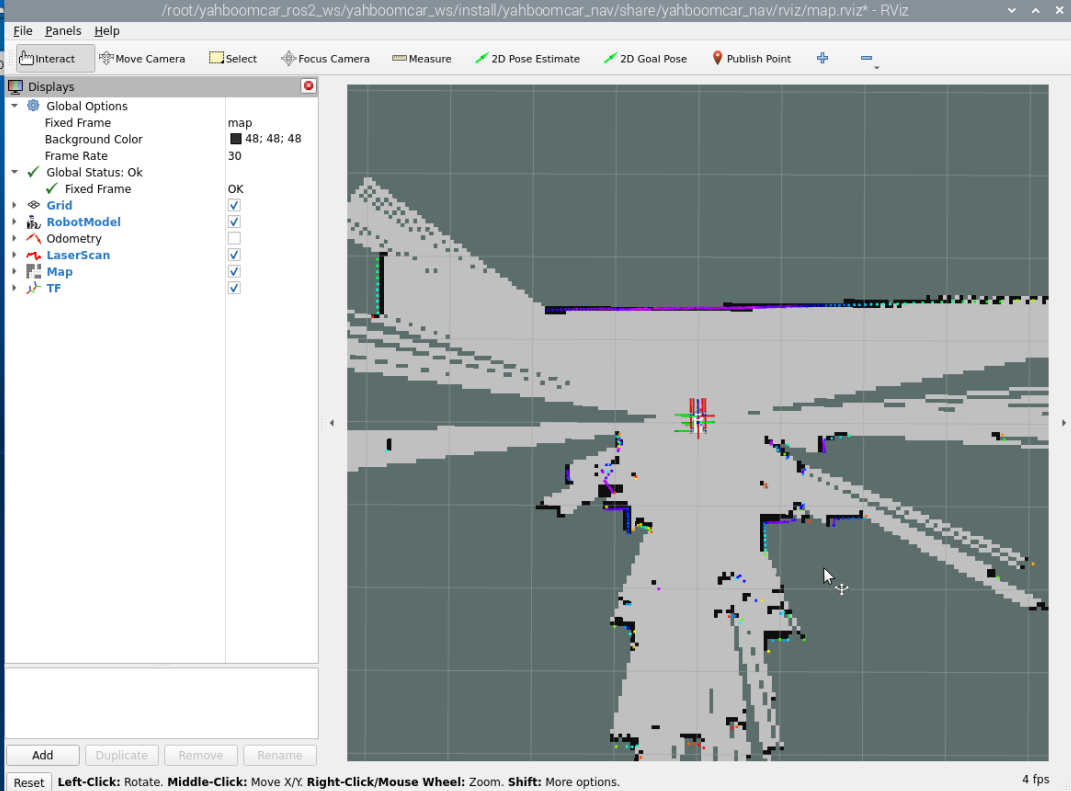Click the Focus Camera tool

[325, 59]
